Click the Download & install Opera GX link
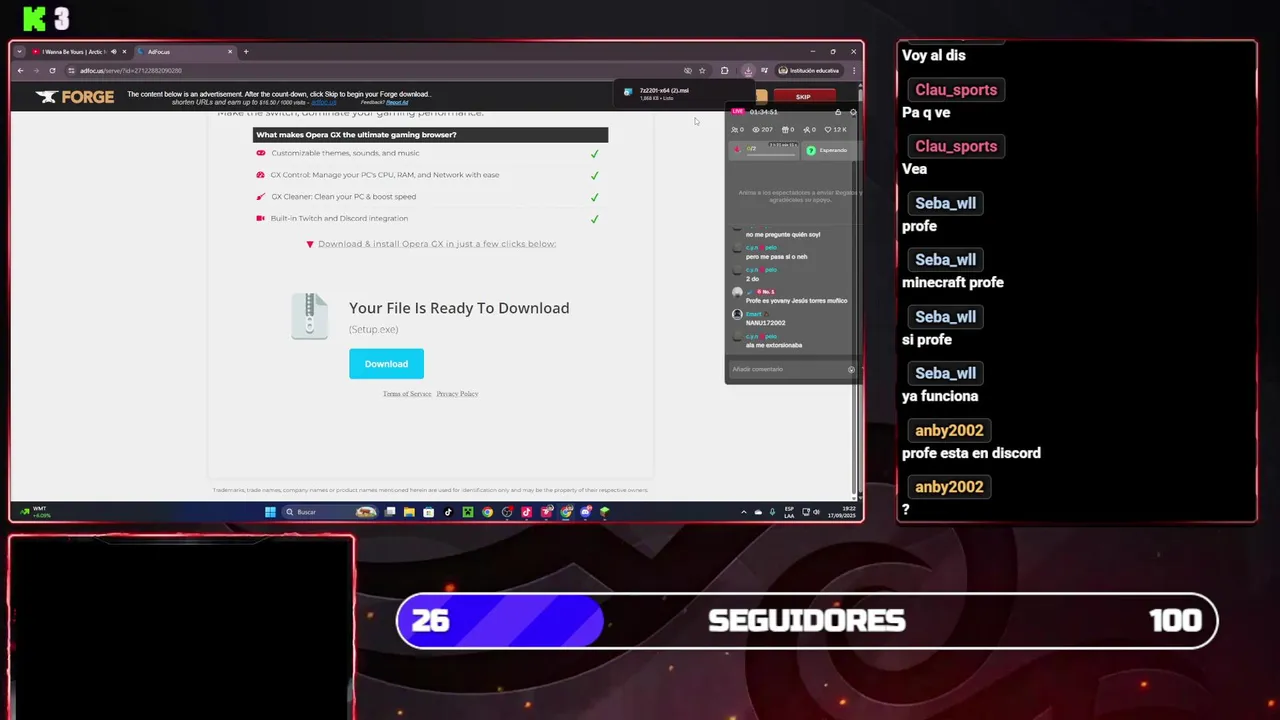Viewport: 1280px width, 720px height. [437, 244]
